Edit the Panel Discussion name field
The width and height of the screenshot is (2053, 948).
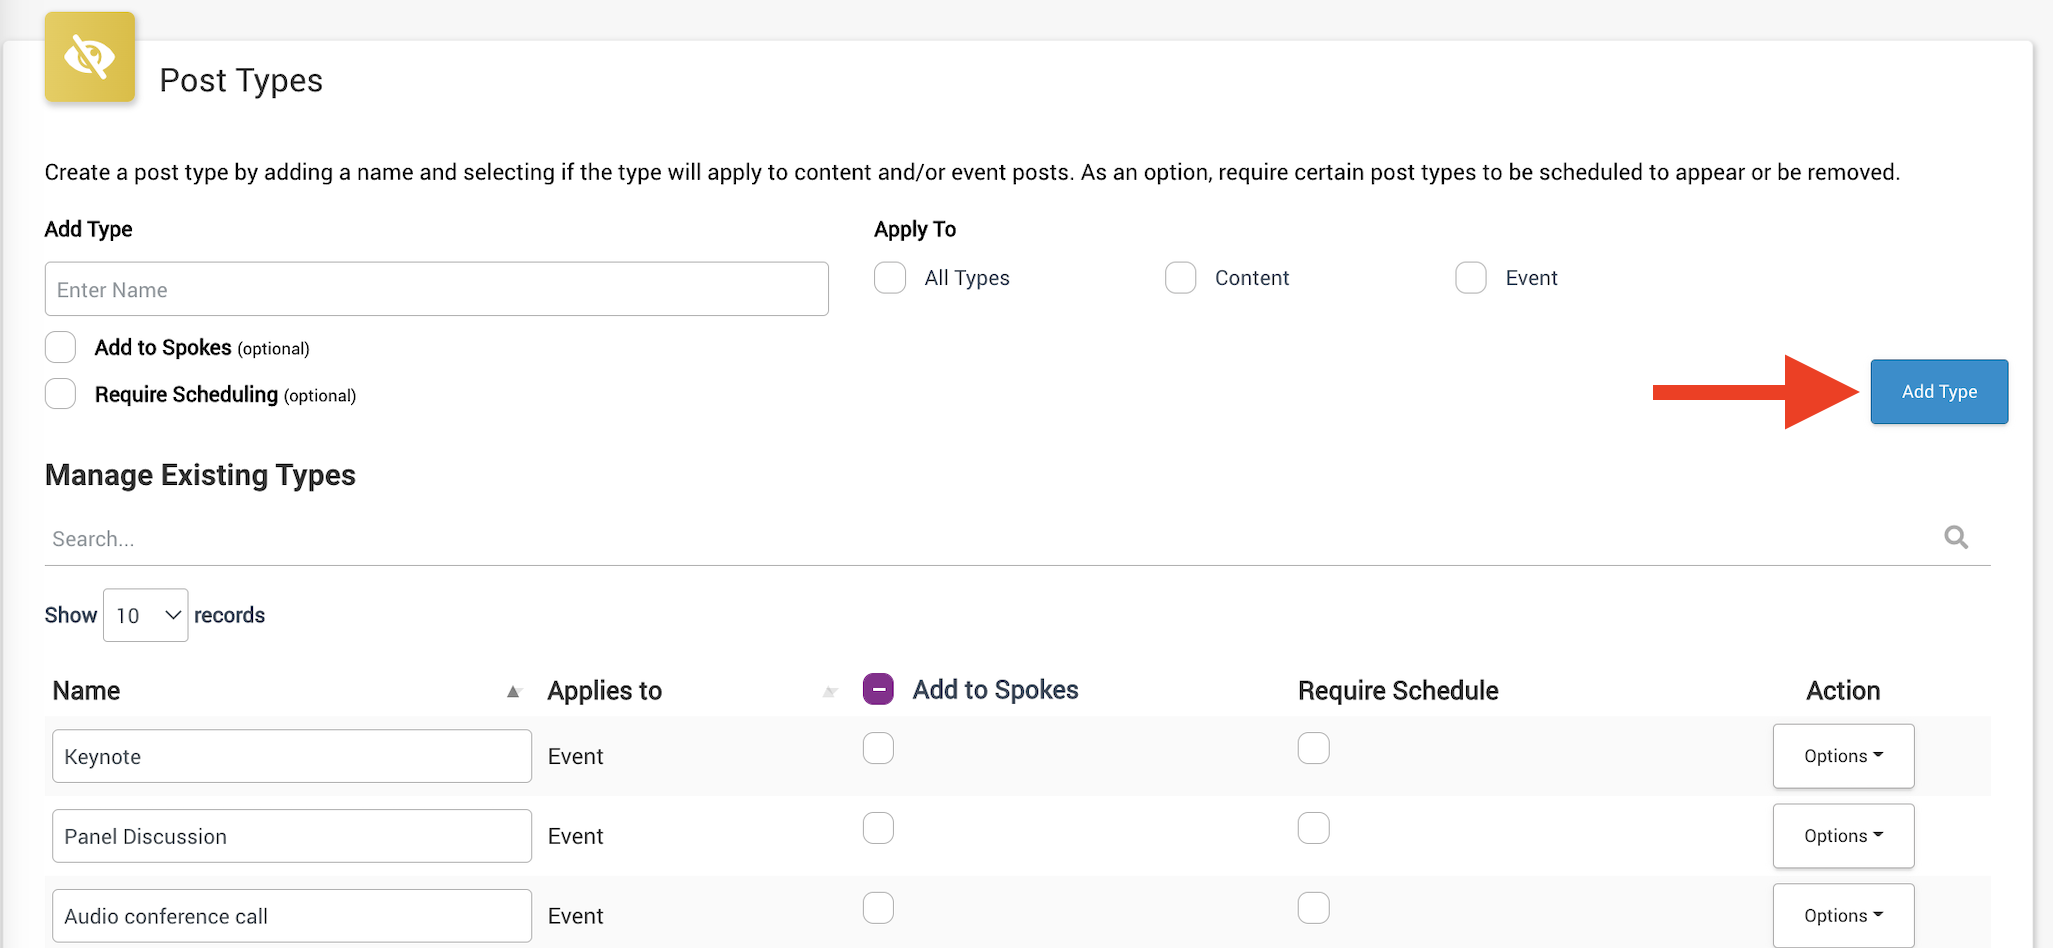click(x=292, y=836)
